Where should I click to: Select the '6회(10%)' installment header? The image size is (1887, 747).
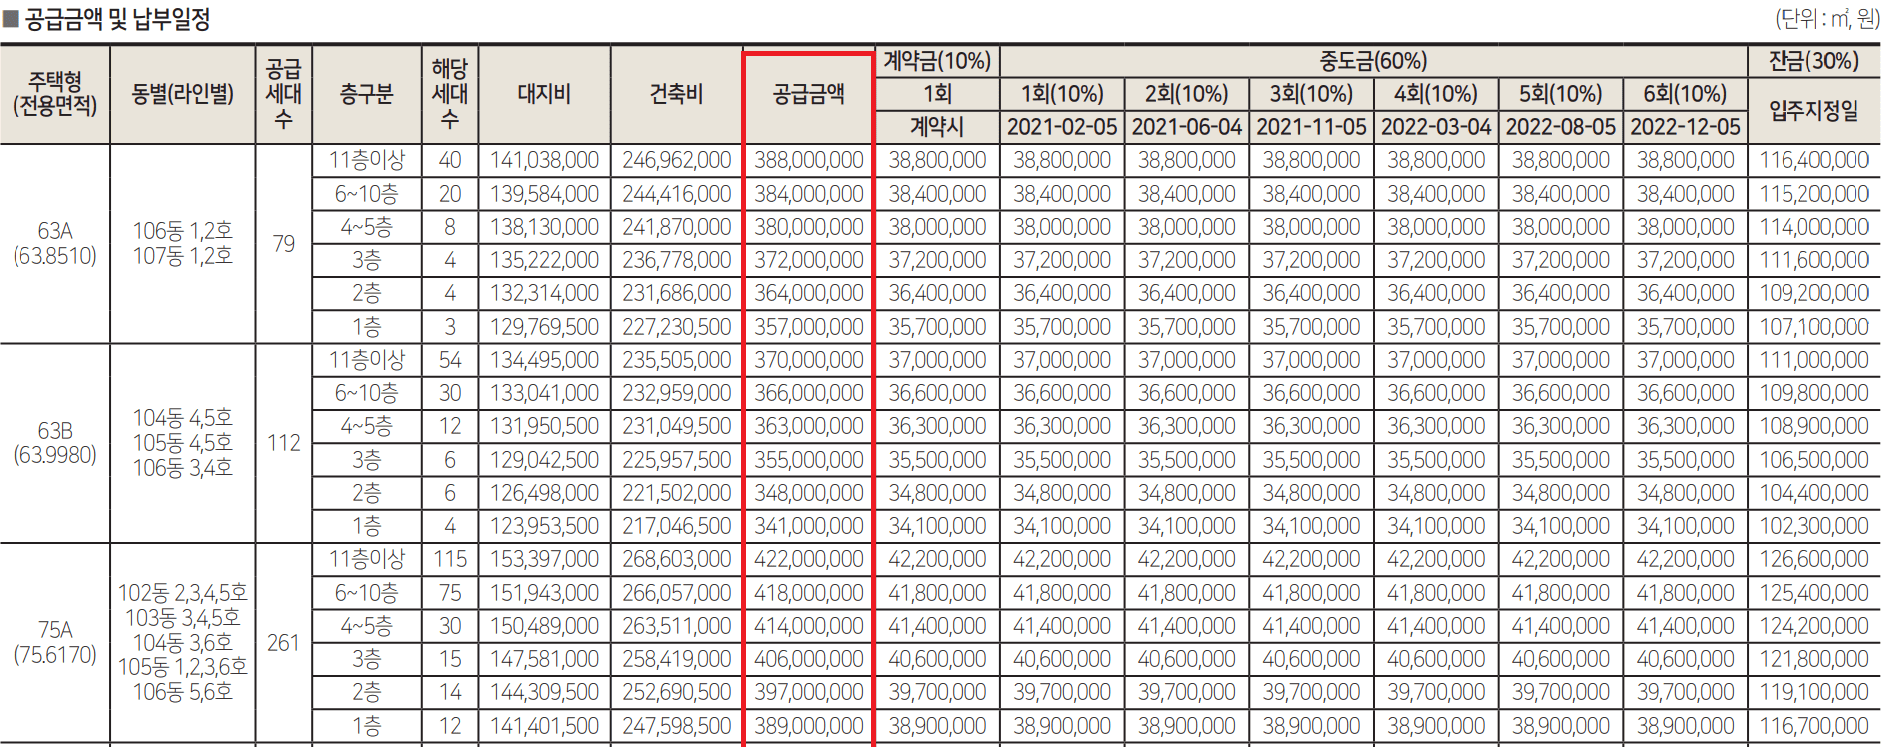(1685, 94)
